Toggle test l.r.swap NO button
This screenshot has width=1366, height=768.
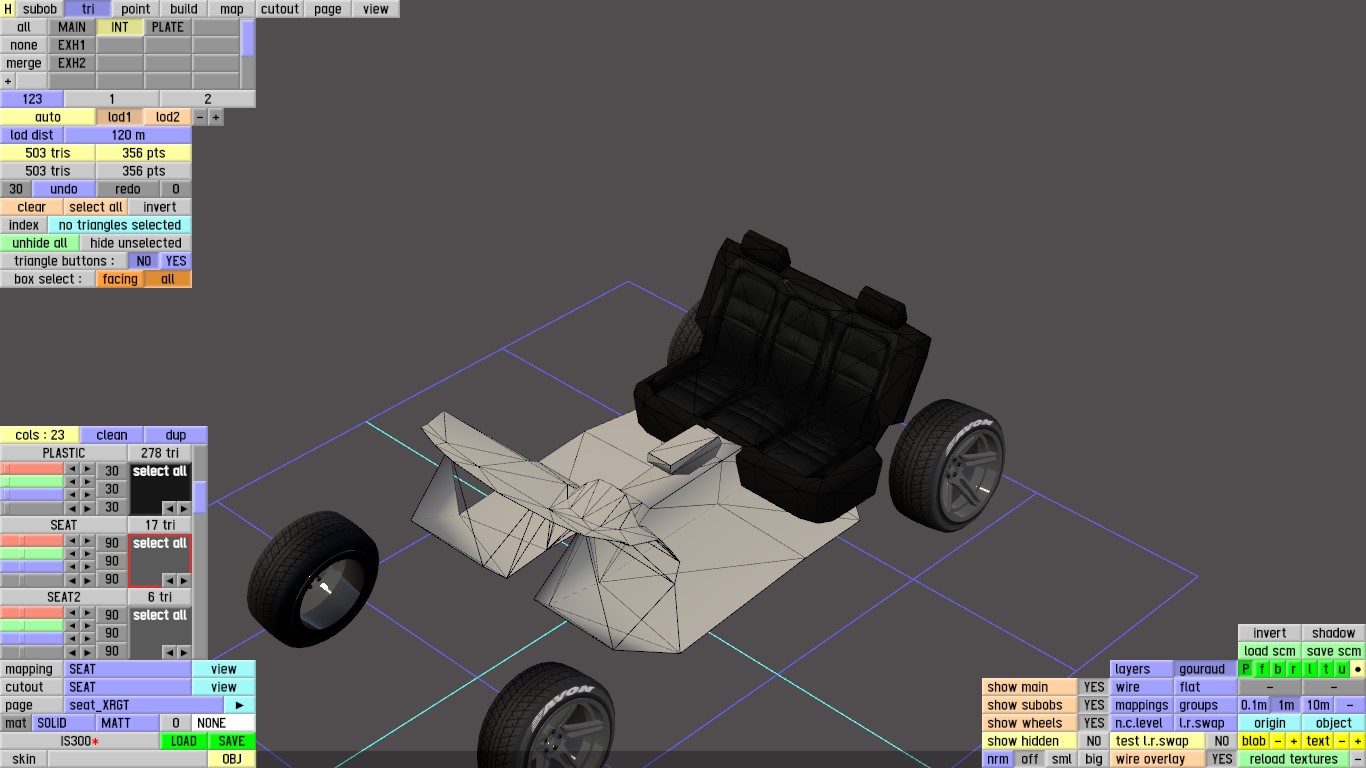click(x=1221, y=741)
